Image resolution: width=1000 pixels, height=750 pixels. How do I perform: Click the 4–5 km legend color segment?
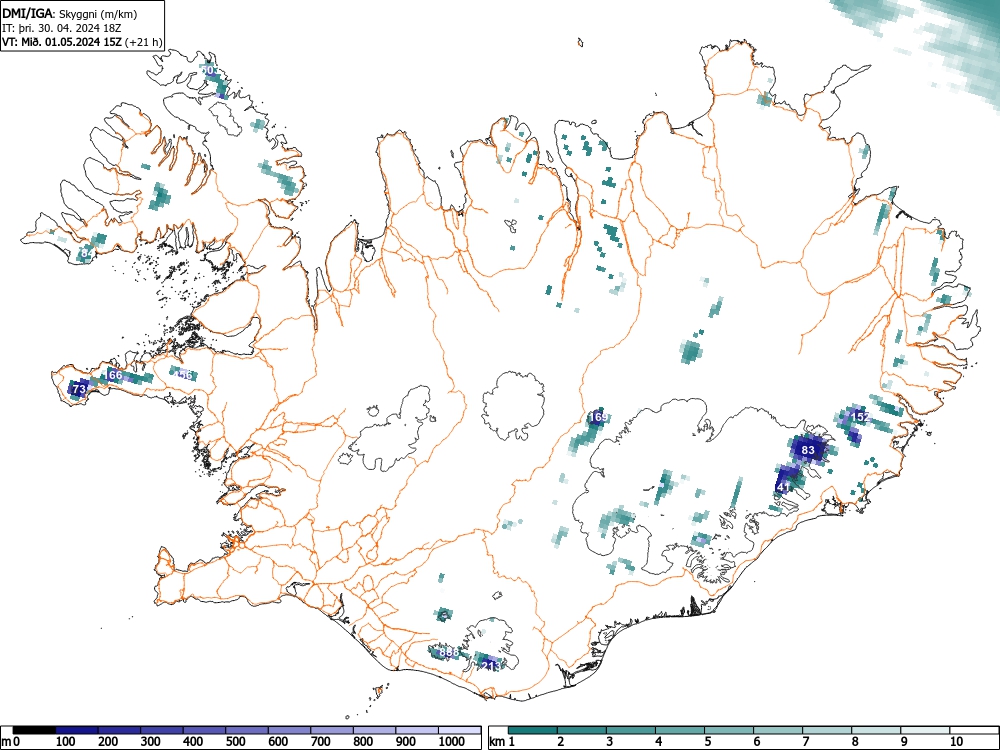pyautogui.click(x=680, y=730)
